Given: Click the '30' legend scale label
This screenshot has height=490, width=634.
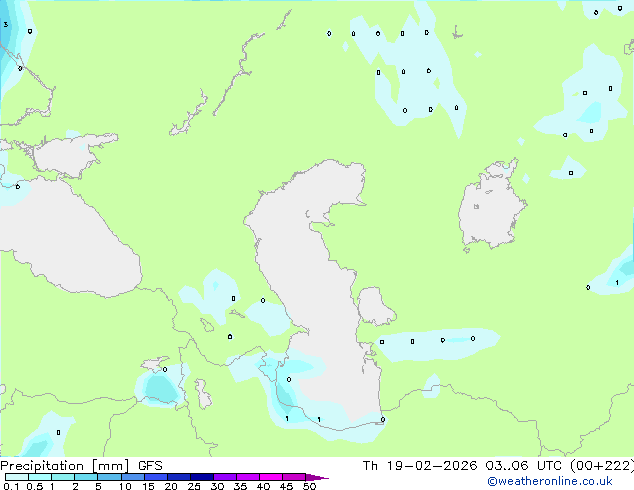Looking at the screenshot, I should (217, 486).
